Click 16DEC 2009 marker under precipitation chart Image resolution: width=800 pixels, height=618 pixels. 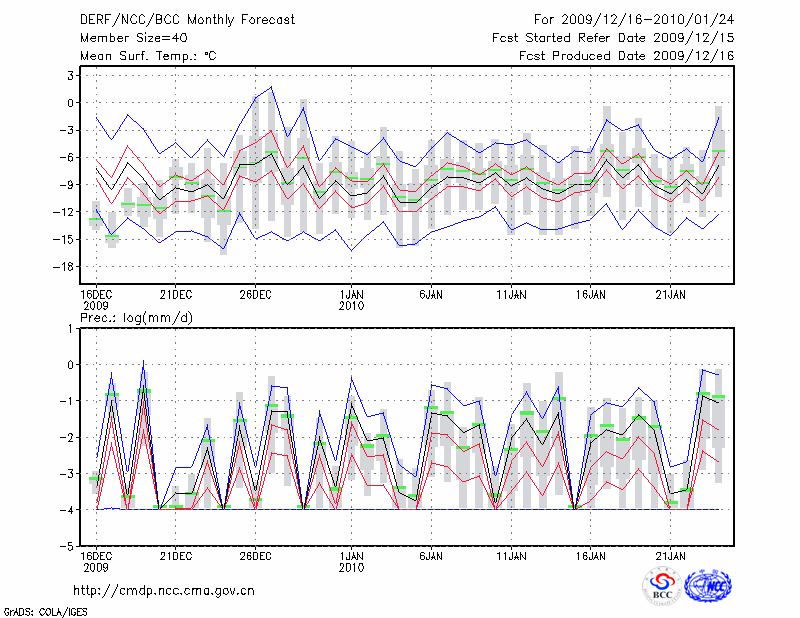96,560
